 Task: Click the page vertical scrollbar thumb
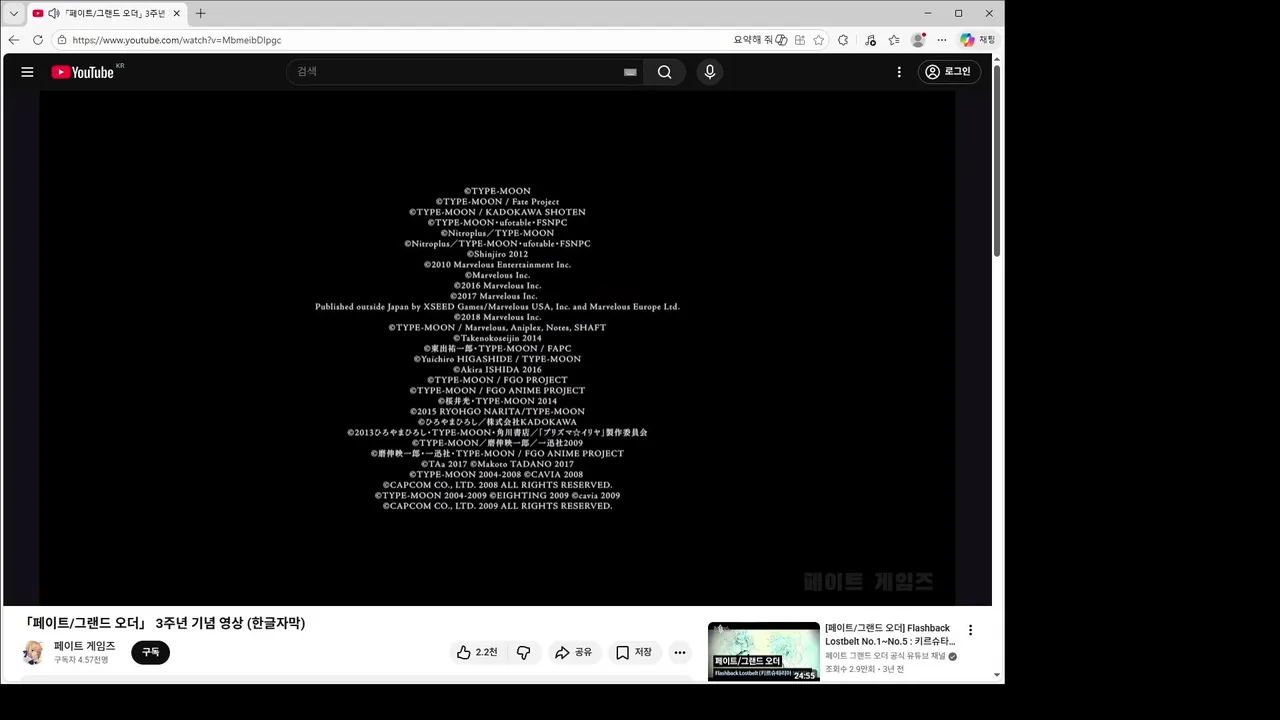997,161
